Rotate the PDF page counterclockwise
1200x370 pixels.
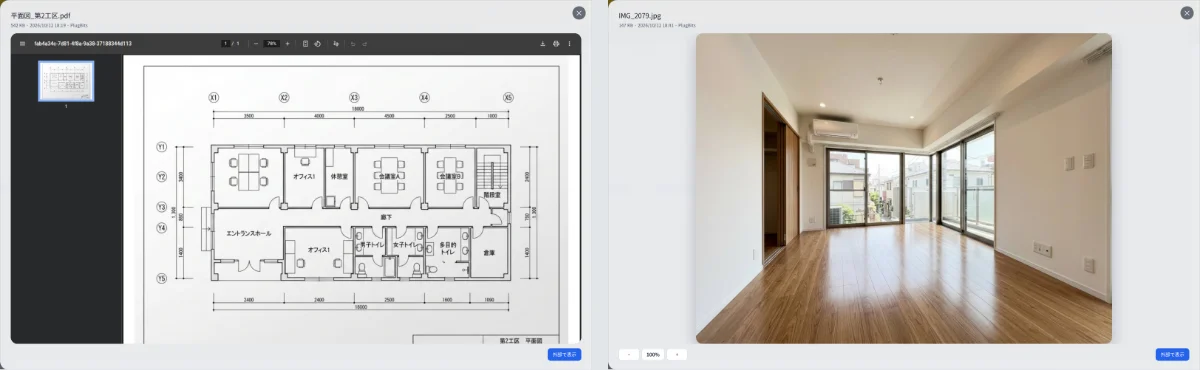coord(316,44)
